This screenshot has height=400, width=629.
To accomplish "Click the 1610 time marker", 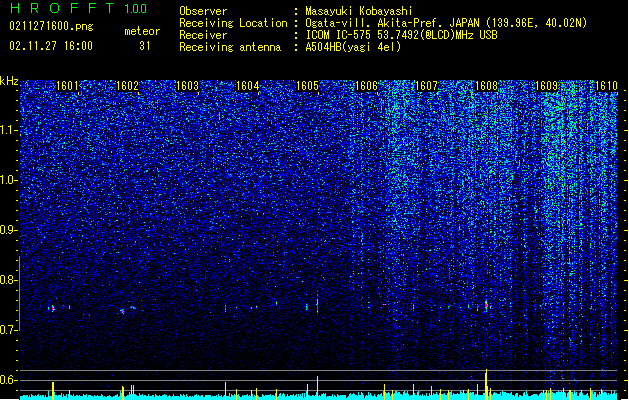I will (x=606, y=86).
